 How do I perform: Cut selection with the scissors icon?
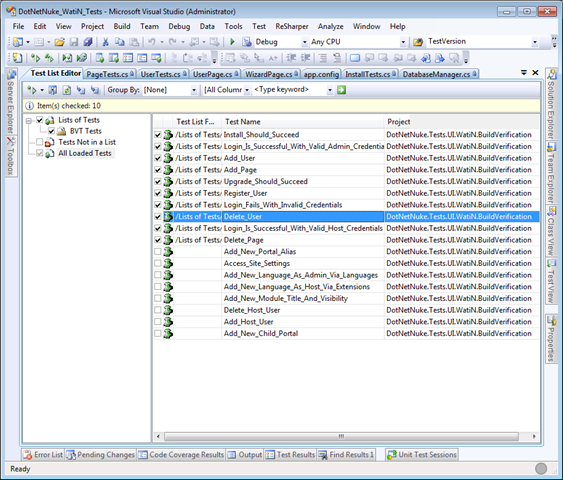pos(106,42)
